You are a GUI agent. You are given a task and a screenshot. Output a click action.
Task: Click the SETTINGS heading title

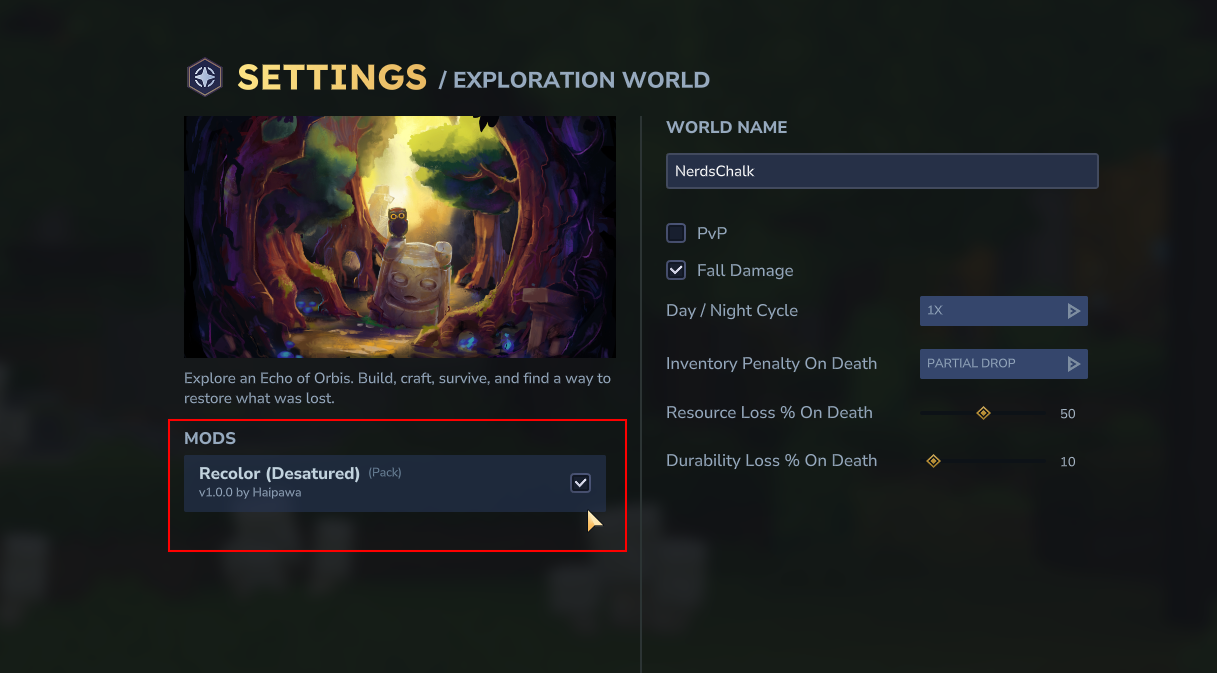pos(332,78)
